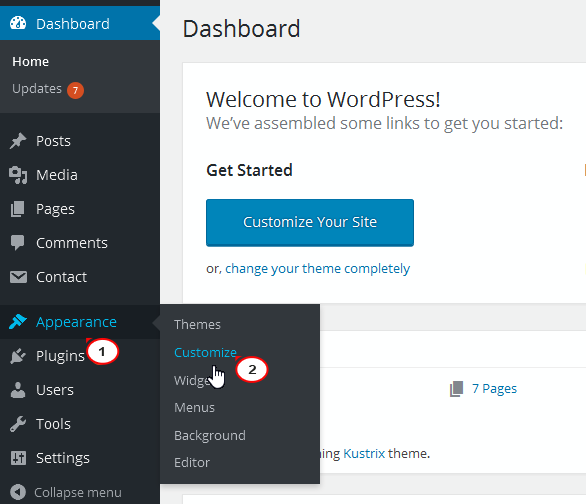586x504 pixels.
Task: Open the 7 Pages link
Action: pos(494,389)
